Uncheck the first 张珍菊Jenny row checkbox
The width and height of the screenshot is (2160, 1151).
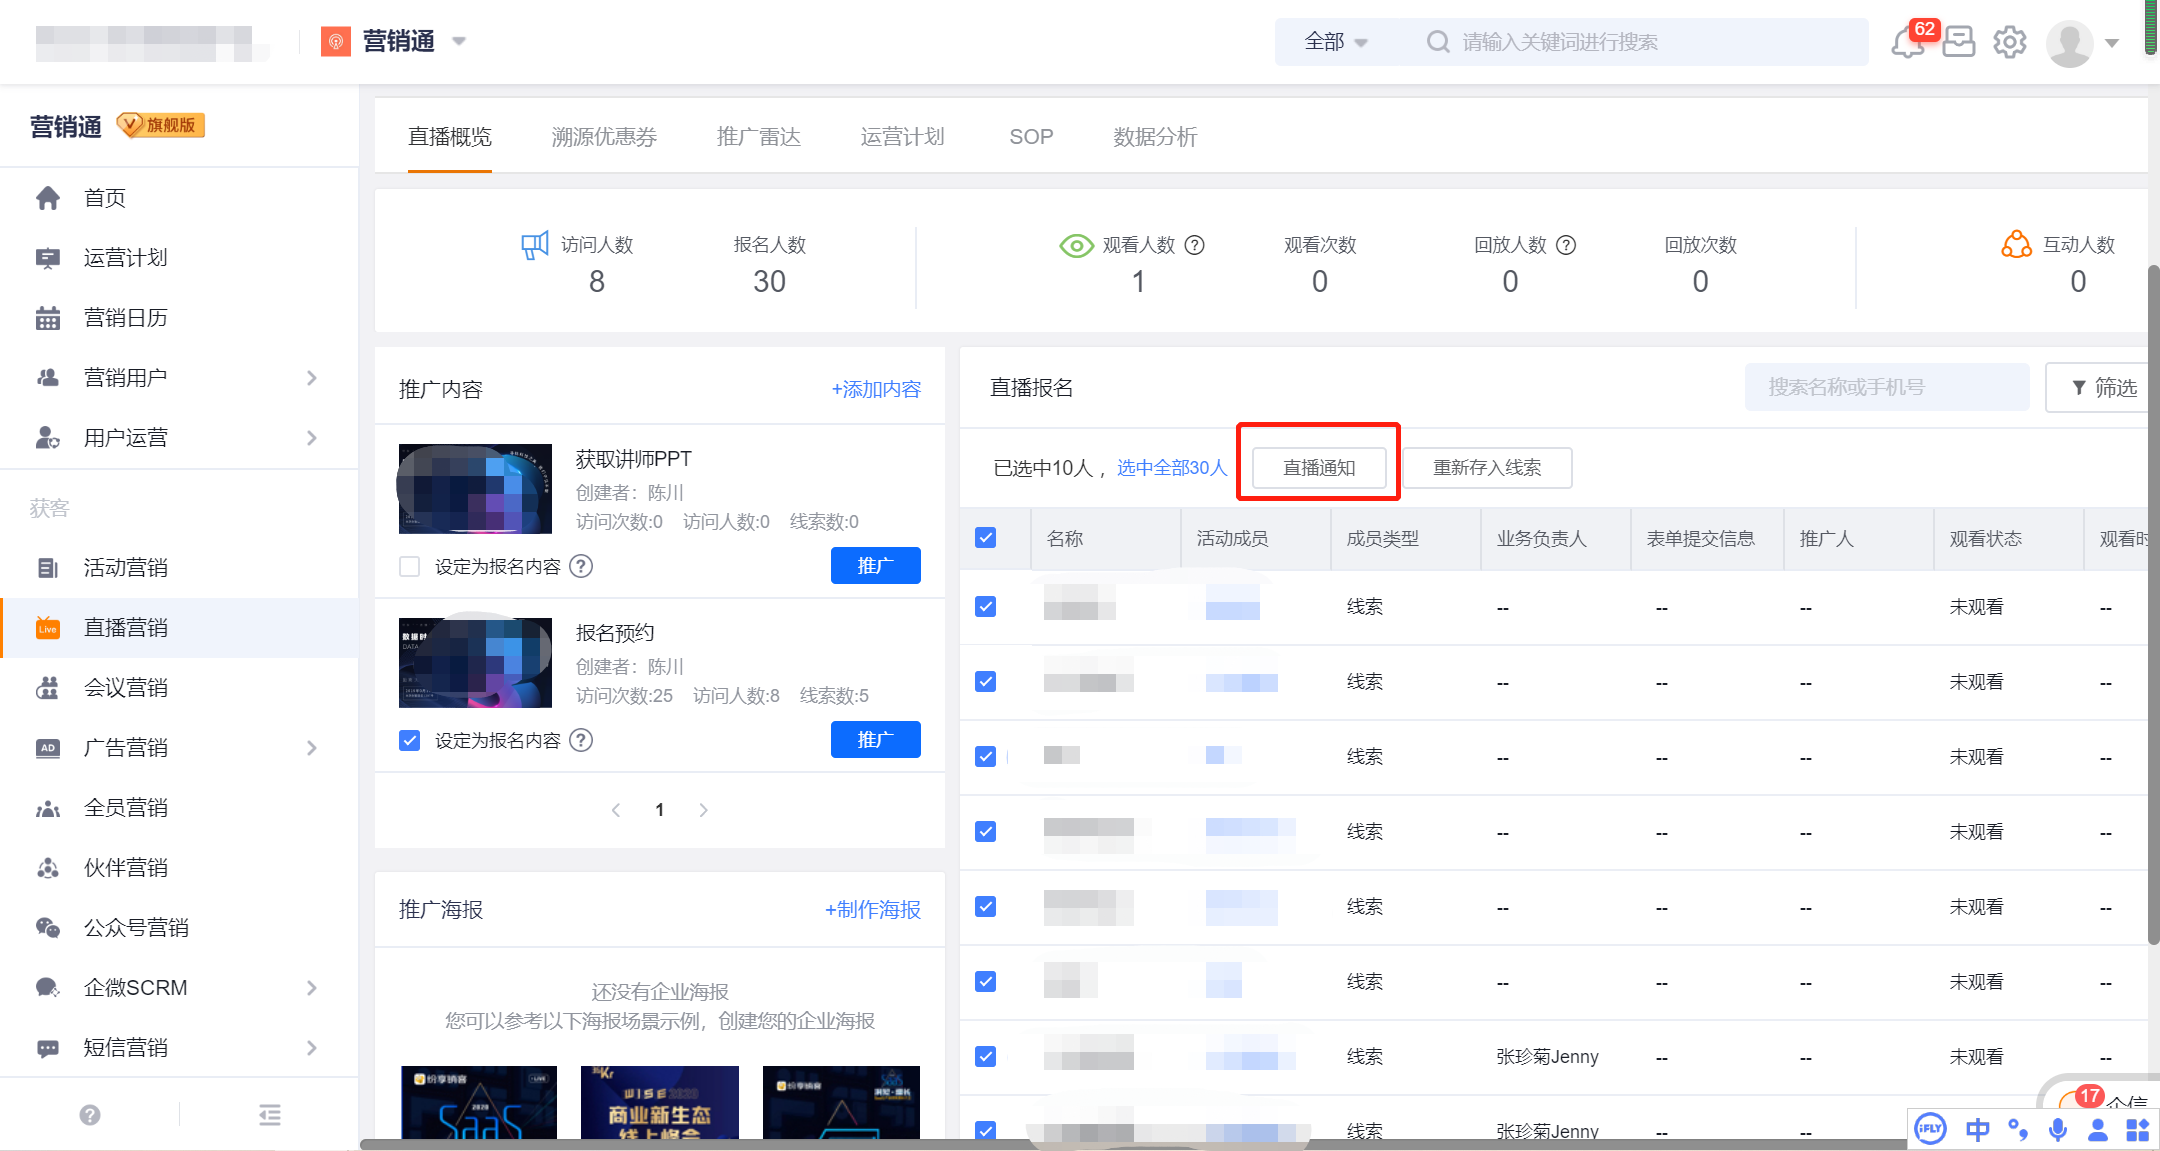(x=985, y=1057)
